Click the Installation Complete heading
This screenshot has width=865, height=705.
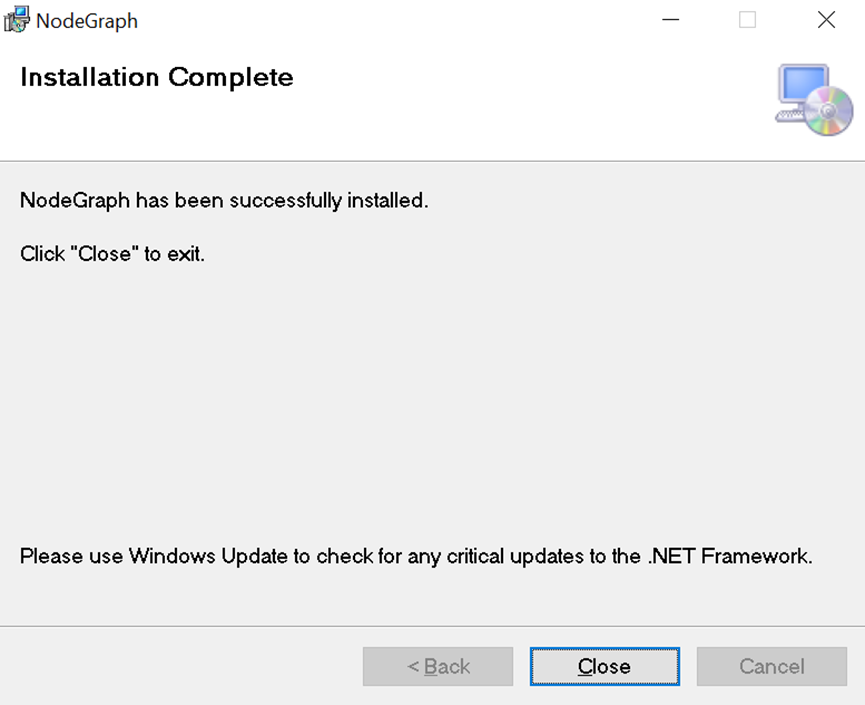[x=157, y=77]
